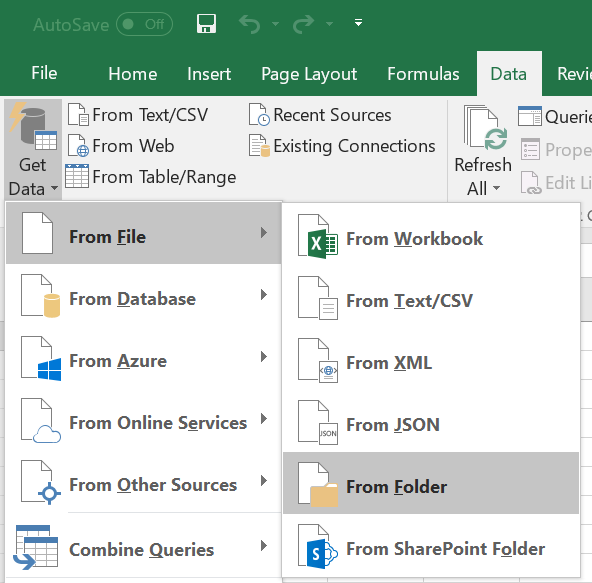Open the Page Layout tab

pos(309,74)
